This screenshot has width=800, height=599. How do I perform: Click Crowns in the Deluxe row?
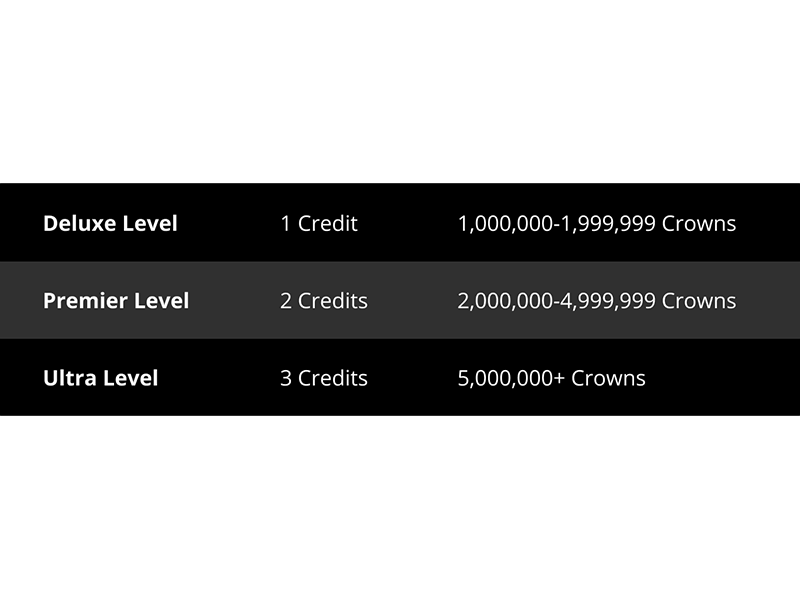click(x=699, y=223)
